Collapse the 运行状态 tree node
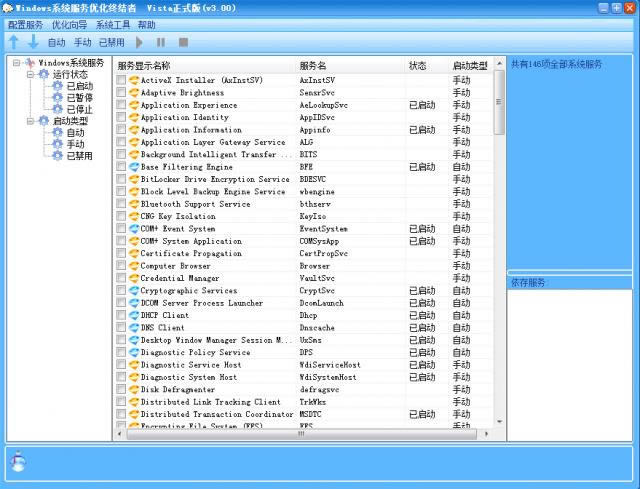The height and width of the screenshot is (489, 640). pos(31,75)
